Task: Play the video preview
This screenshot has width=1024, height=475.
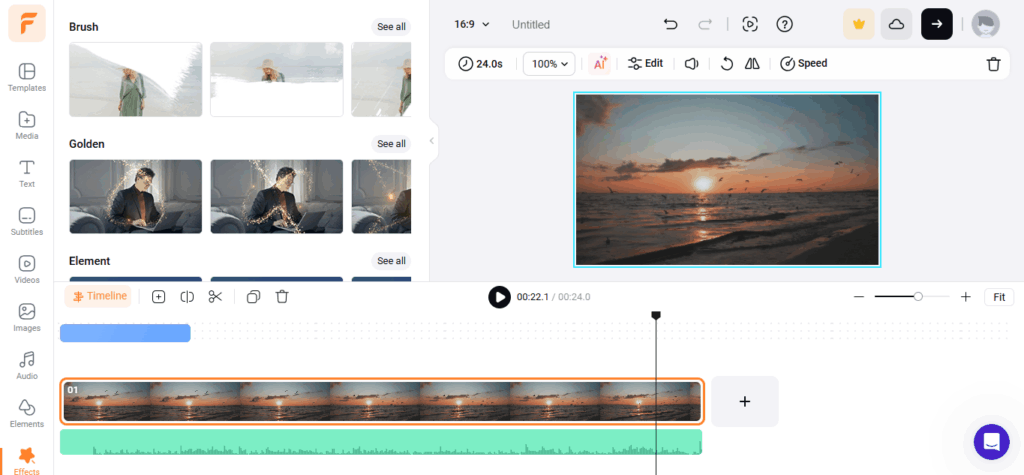Action: click(x=500, y=297)
